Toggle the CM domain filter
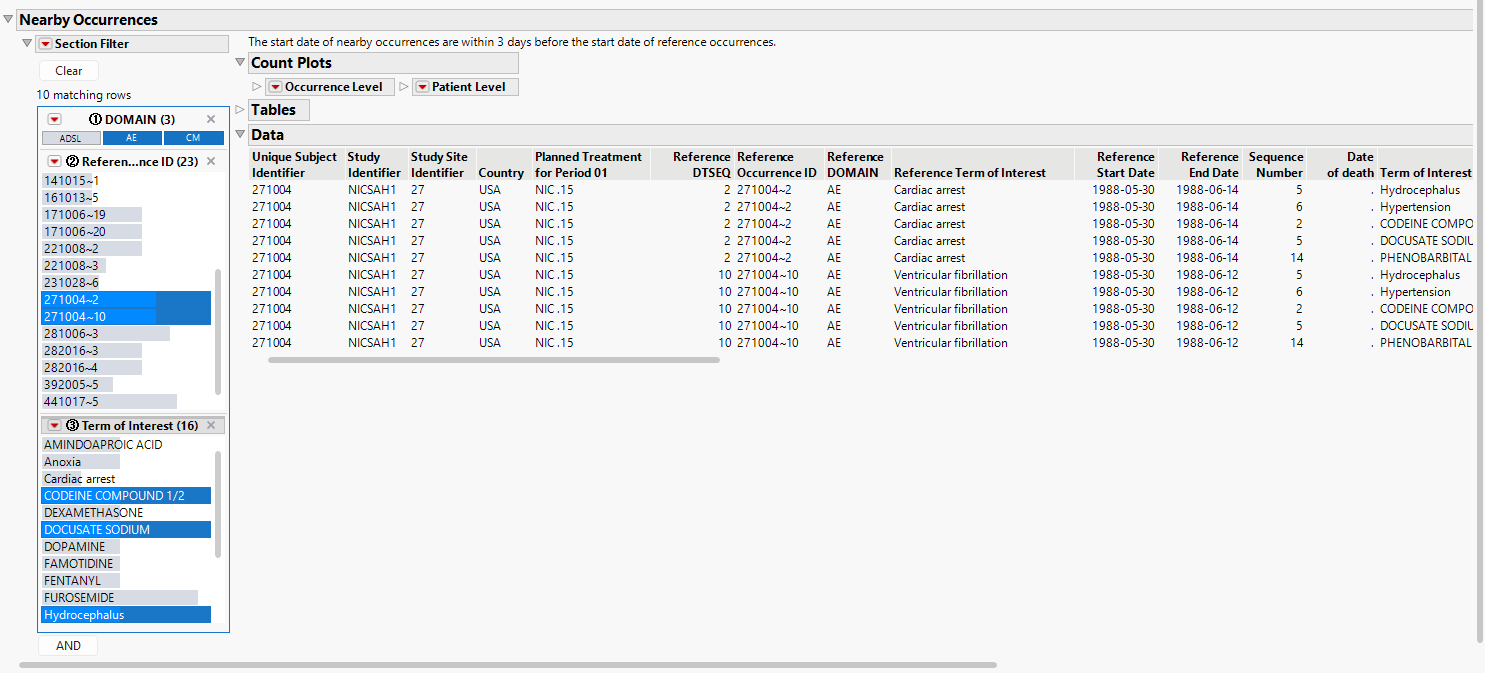This screenshot has width=1485, height=673. tap(192, 138)
